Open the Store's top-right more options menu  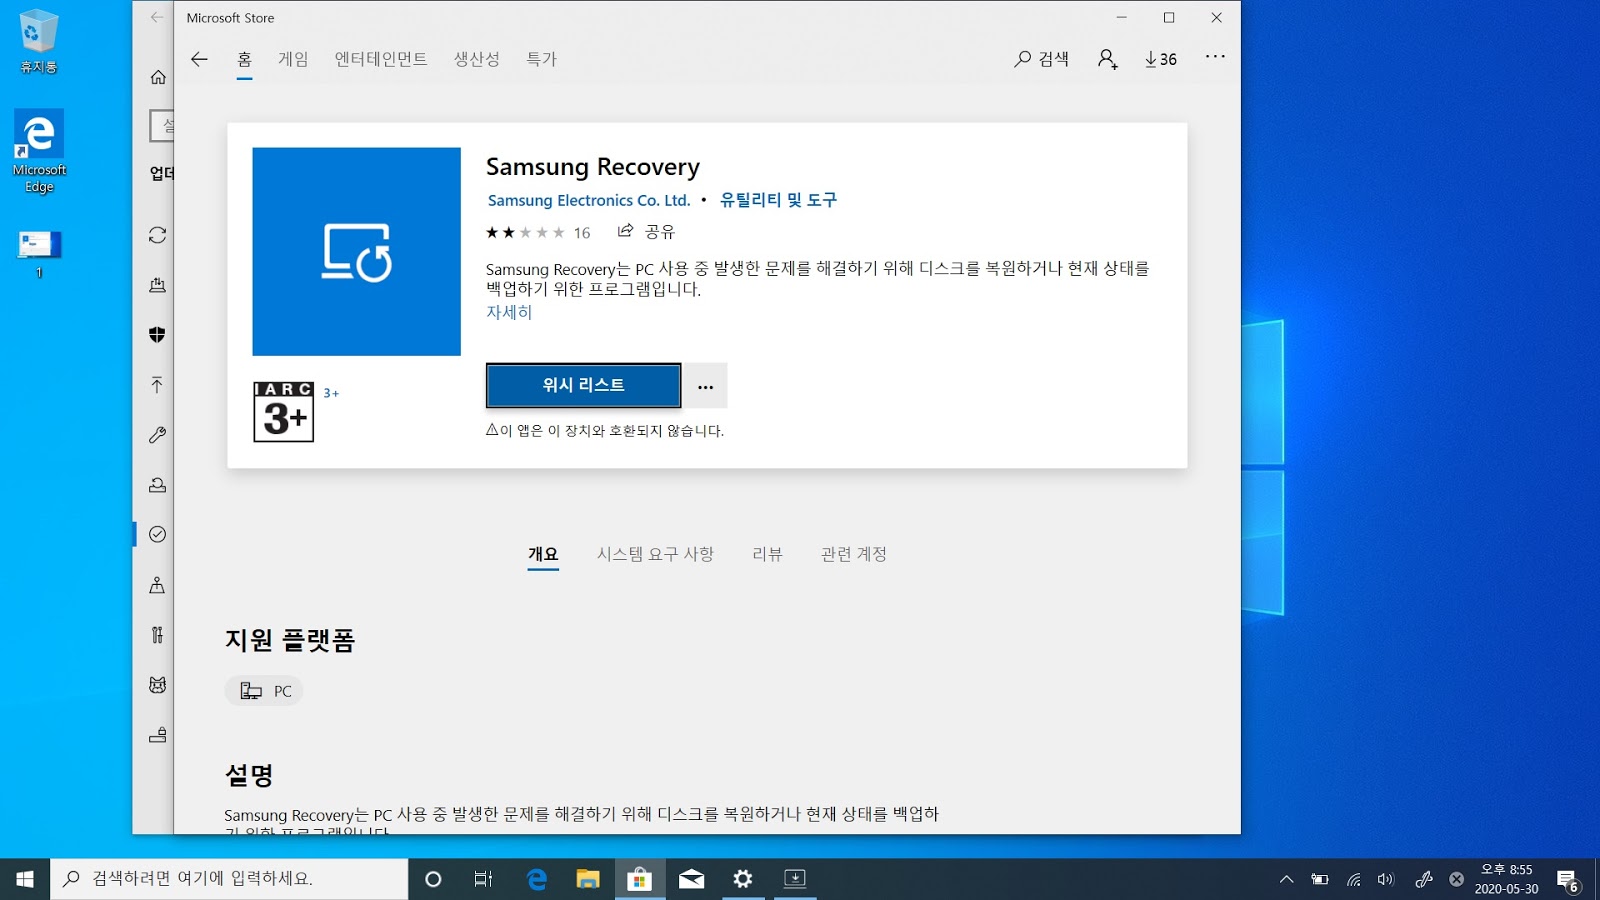1215,57
